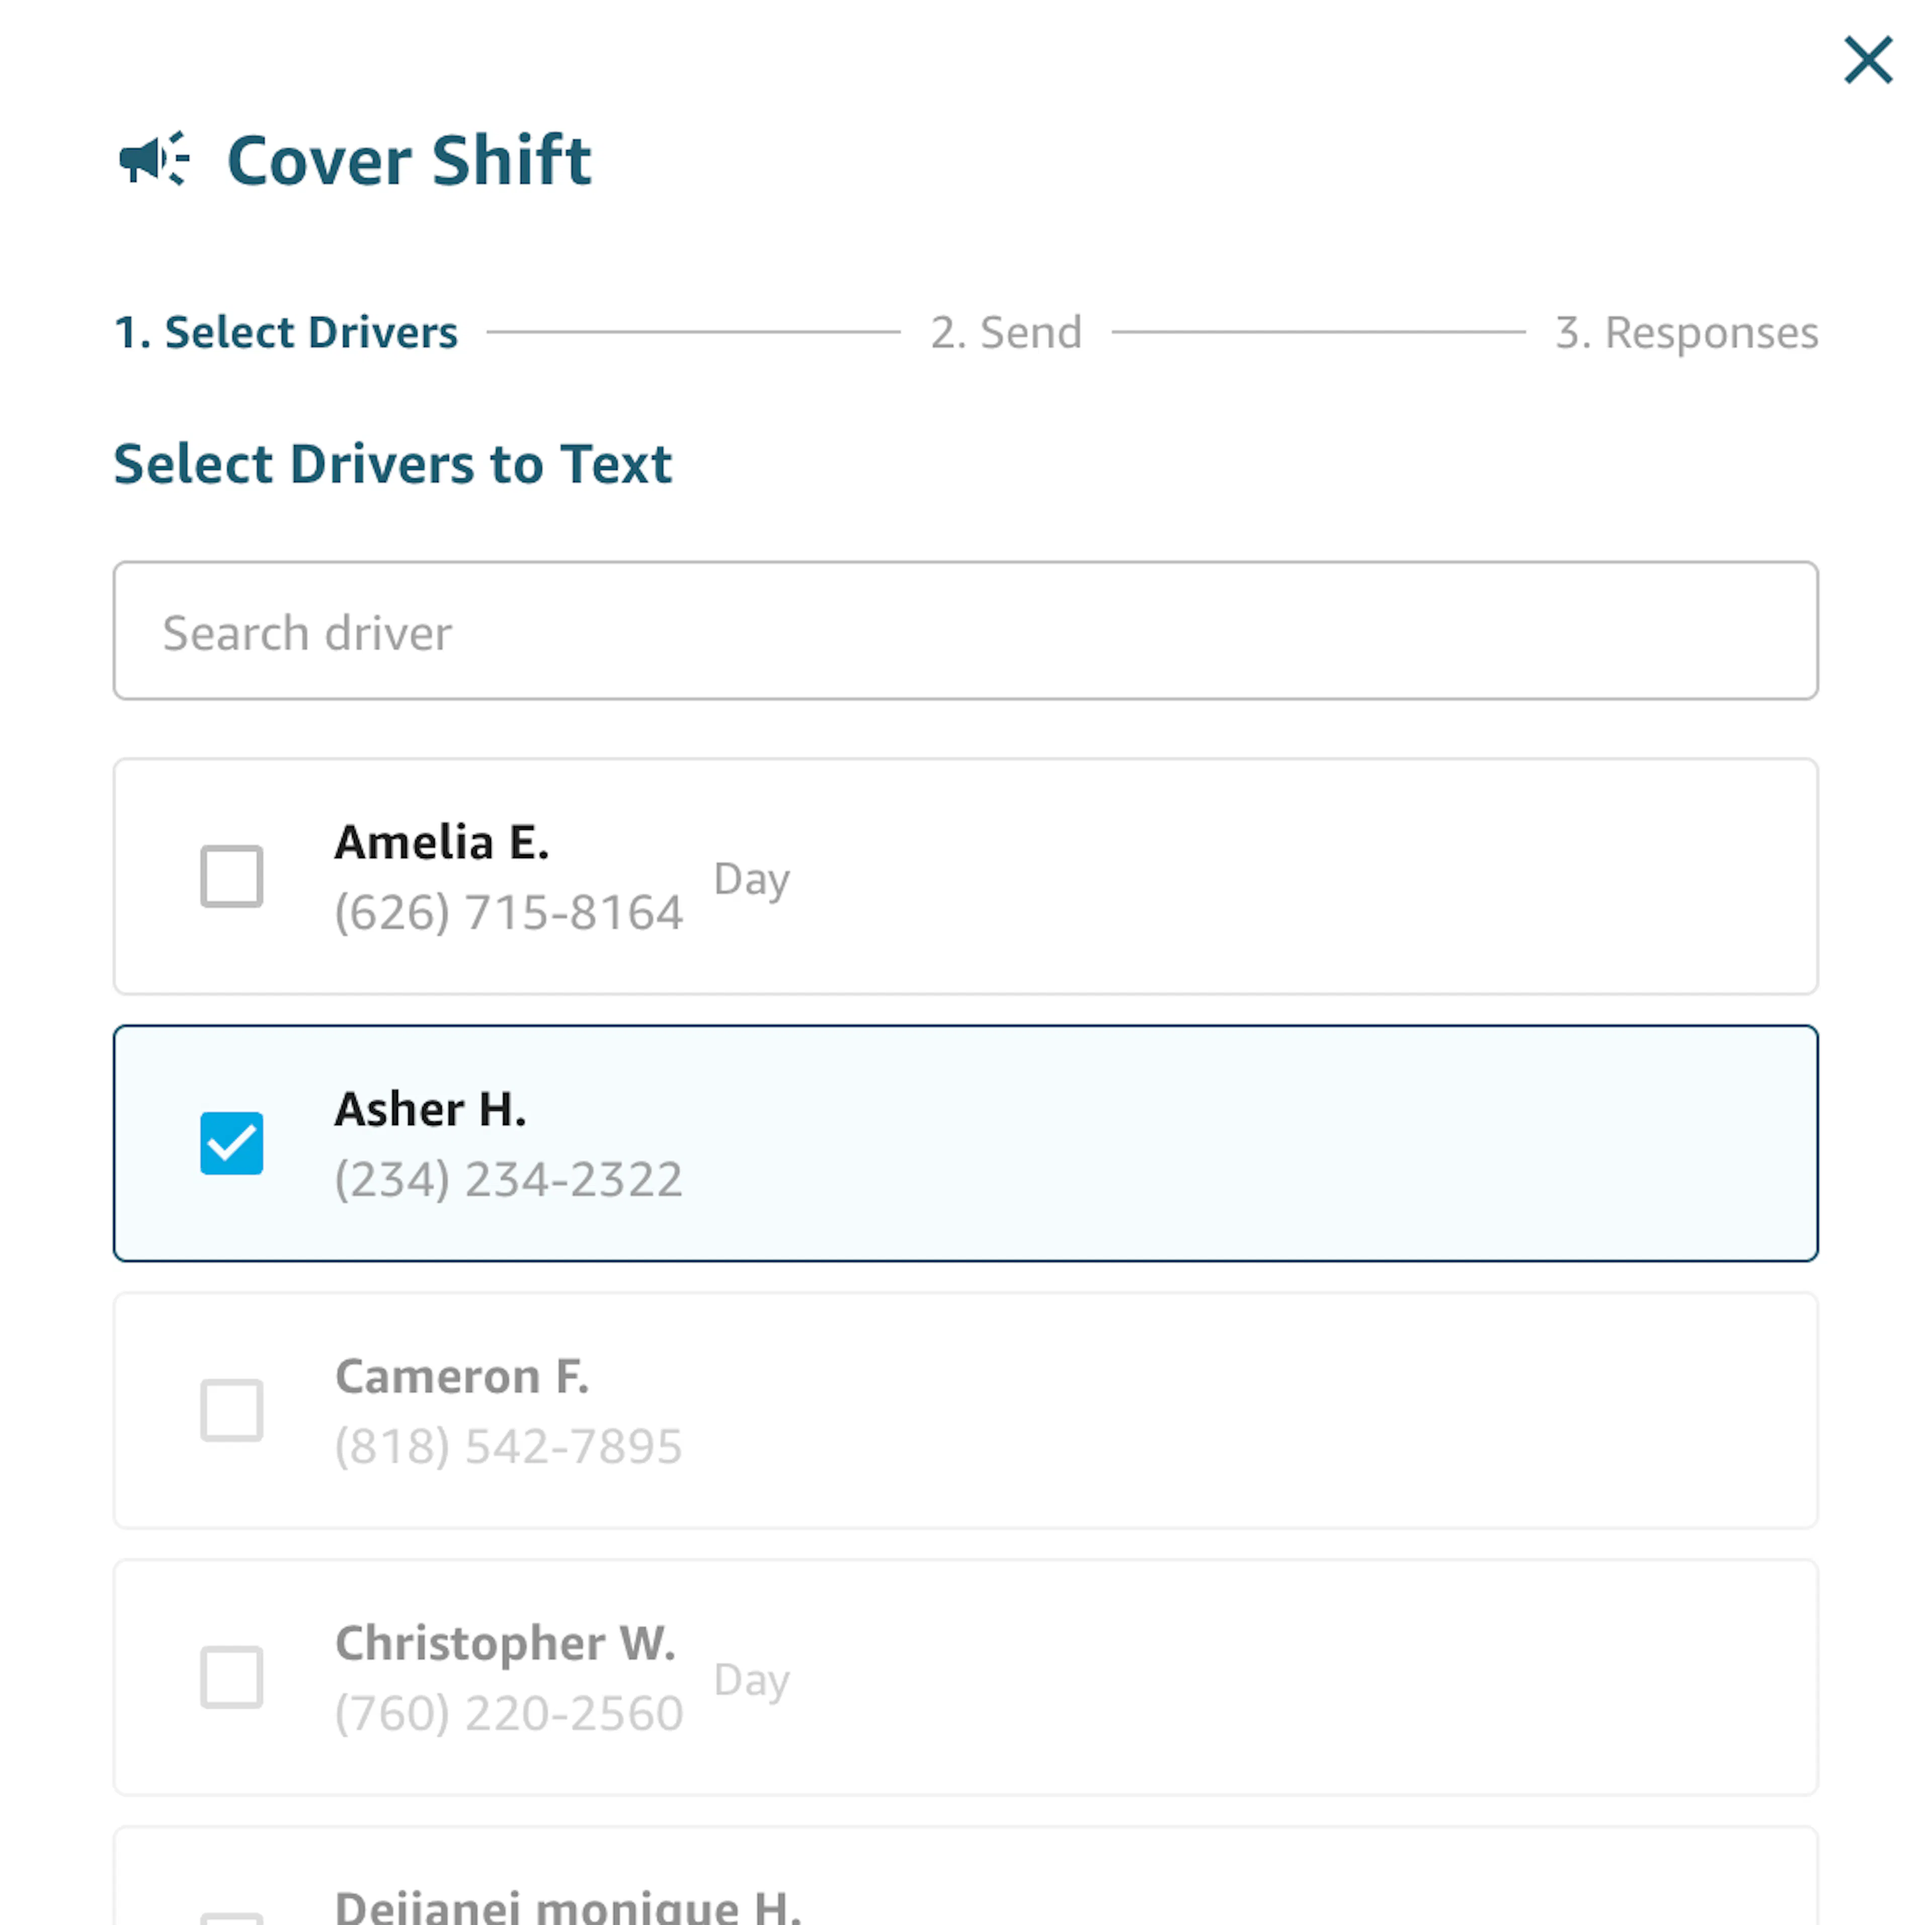The width and height of the screenshot is (1932, 1925).
Task: Close the Cover Shift dialog
Action: click(x=1867, y=60)
